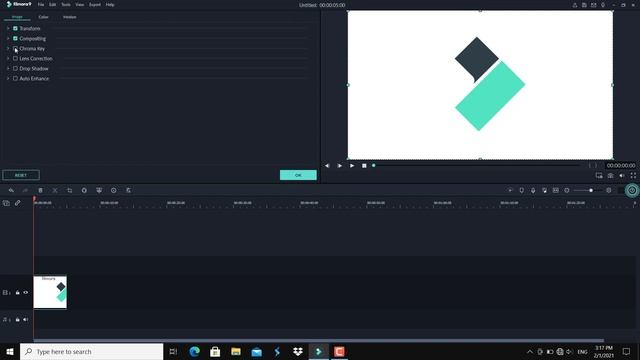Viewport: 640px width, 360px height.
Task: Click the scissors split icon
Action: [x=55, y=191]
